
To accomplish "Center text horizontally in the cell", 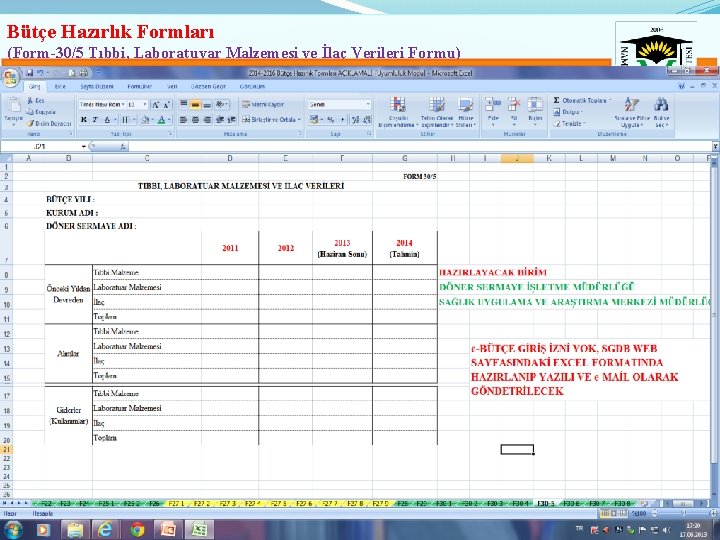I will click(195, 120).
